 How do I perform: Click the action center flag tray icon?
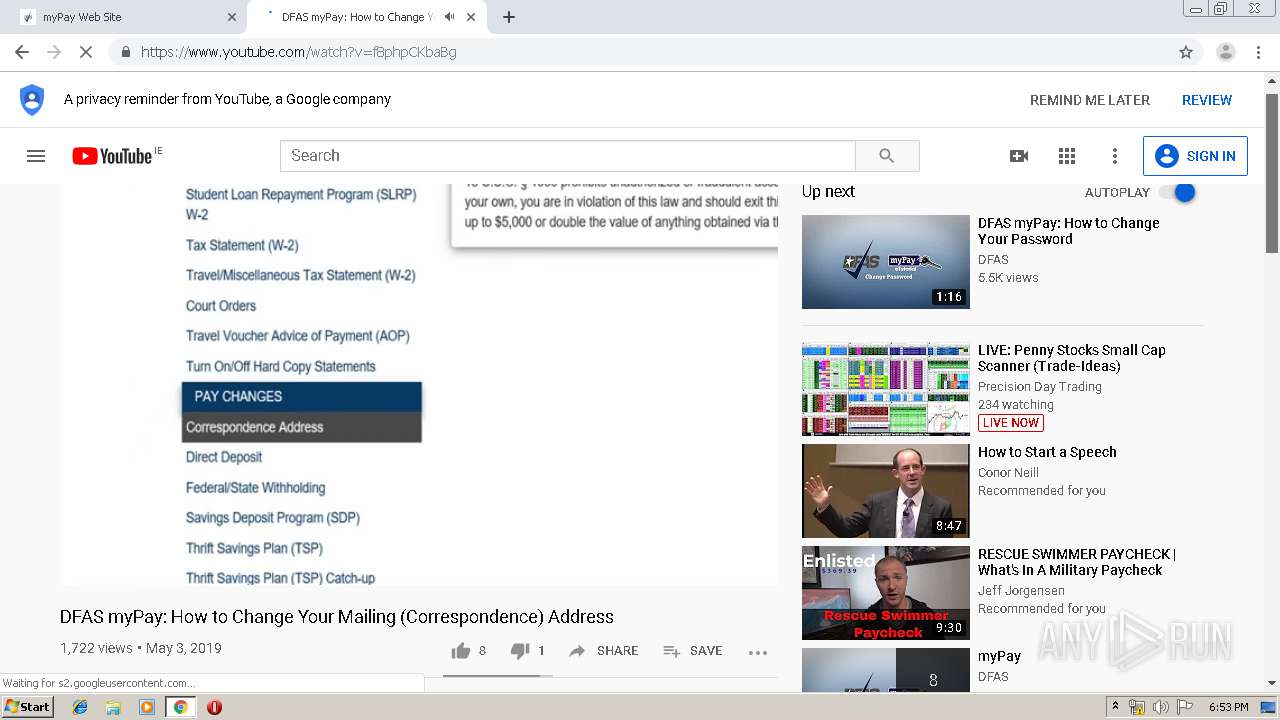1185,707
